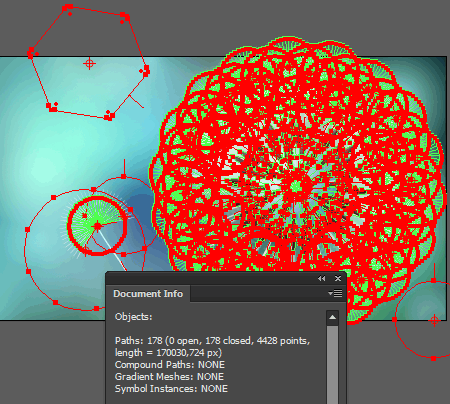The image size is (450, 404).
Task: Click the hexagon's rightmost corner anchor
Action: click(146, 72)
